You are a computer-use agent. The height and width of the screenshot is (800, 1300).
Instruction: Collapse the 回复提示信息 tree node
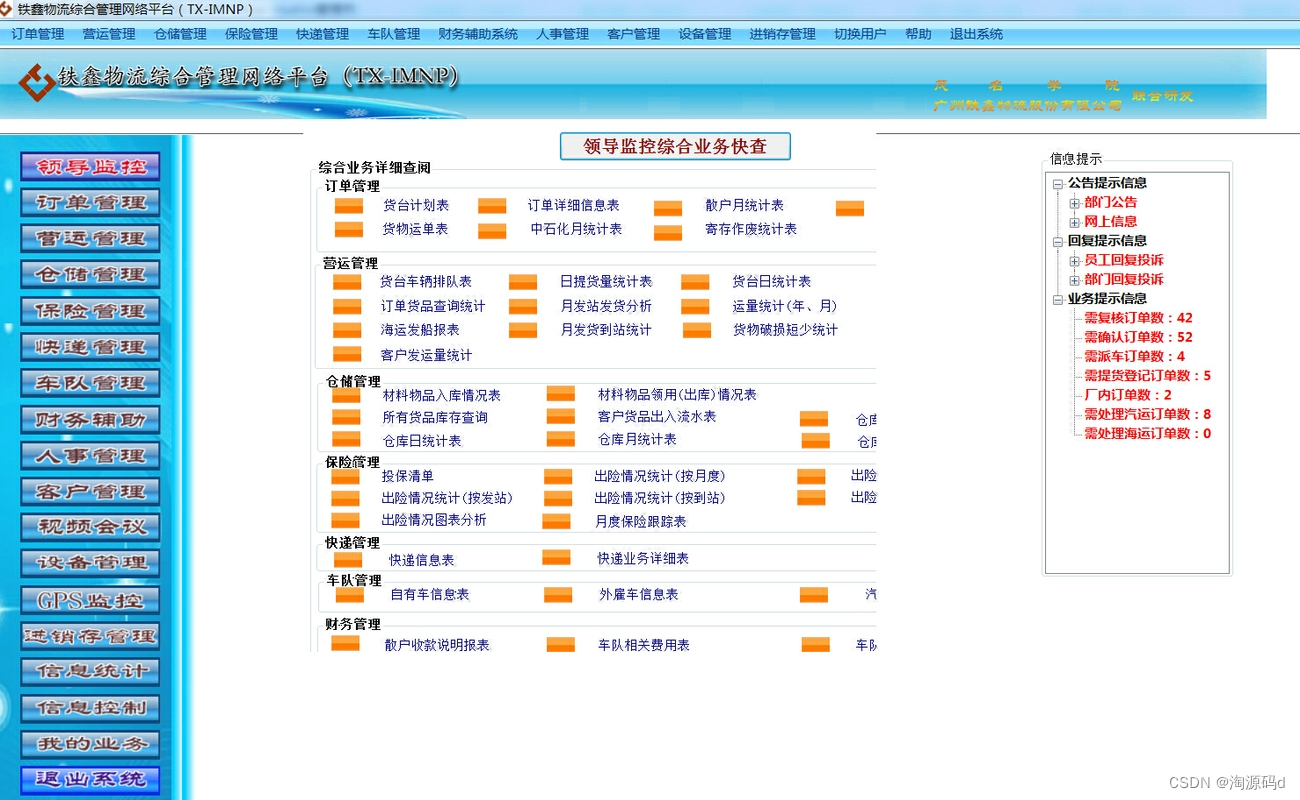click(1058, 241)
